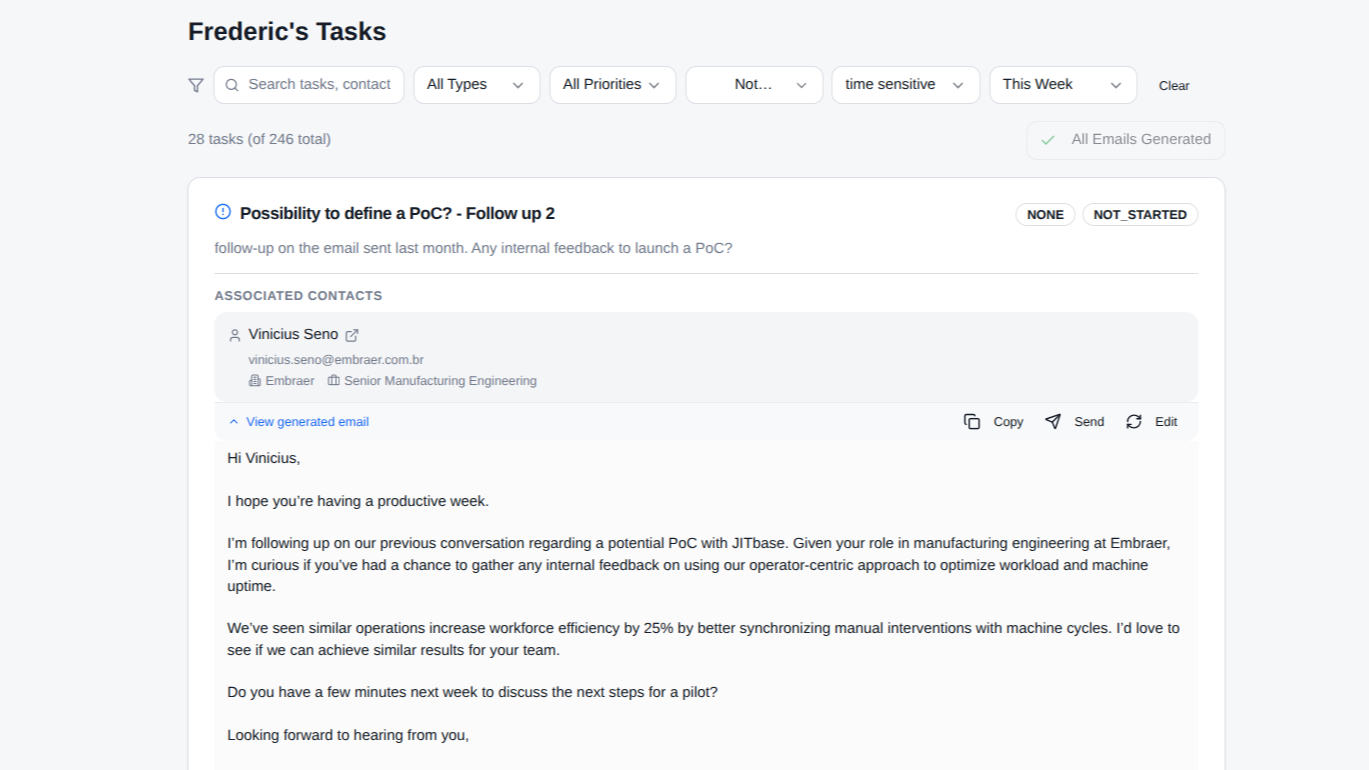Click the search tasks input field
Viewport: 1369px width, 770px height.
(309, 85)
